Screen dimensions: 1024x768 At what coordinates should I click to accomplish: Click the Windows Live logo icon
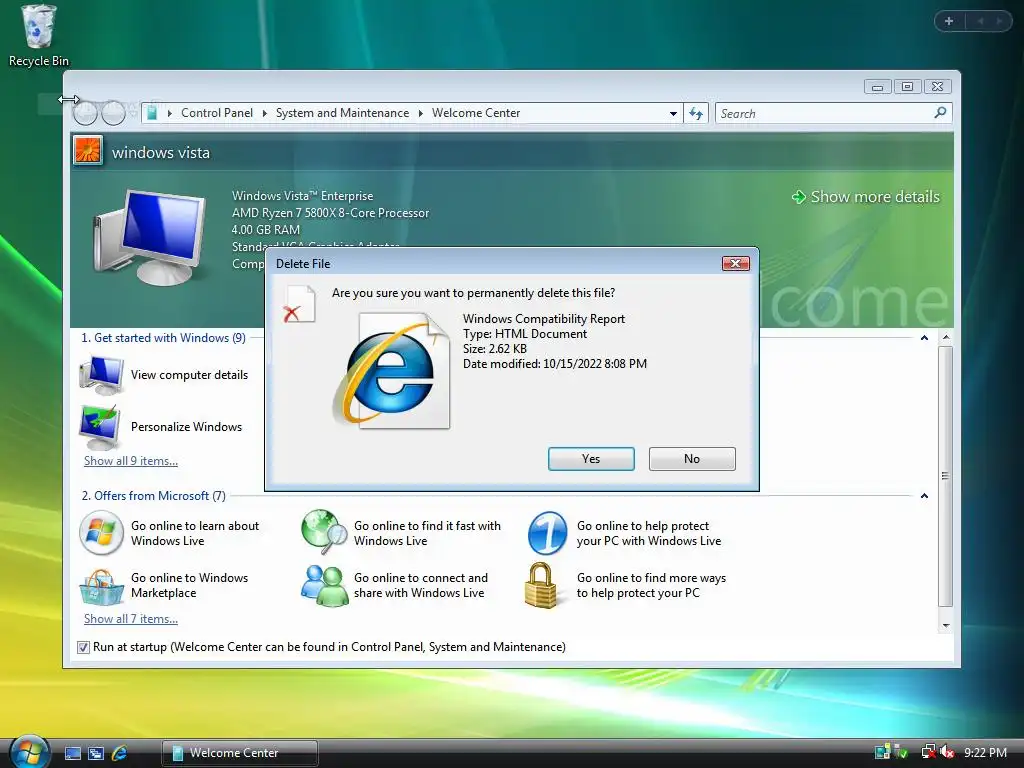pos(101,533)
